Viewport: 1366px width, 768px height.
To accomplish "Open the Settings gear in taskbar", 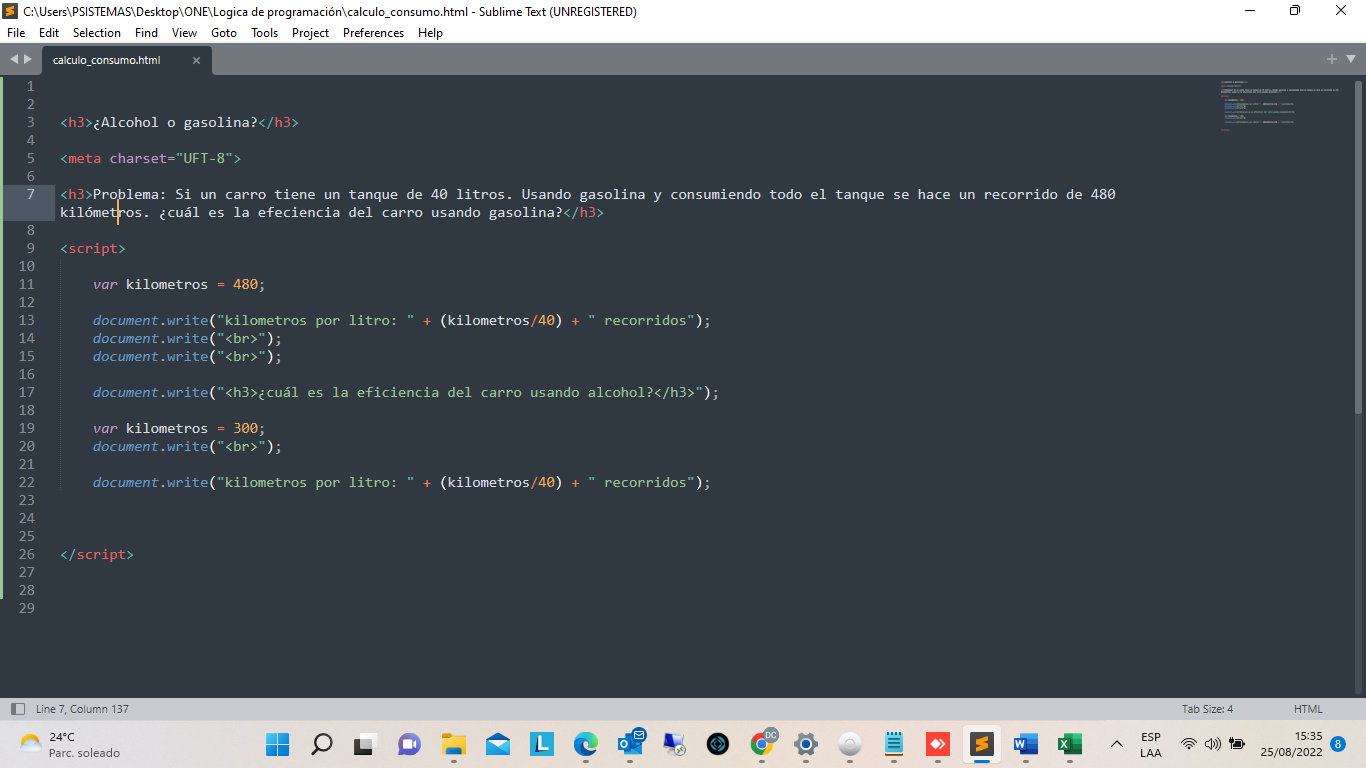I will pos(806,744).
